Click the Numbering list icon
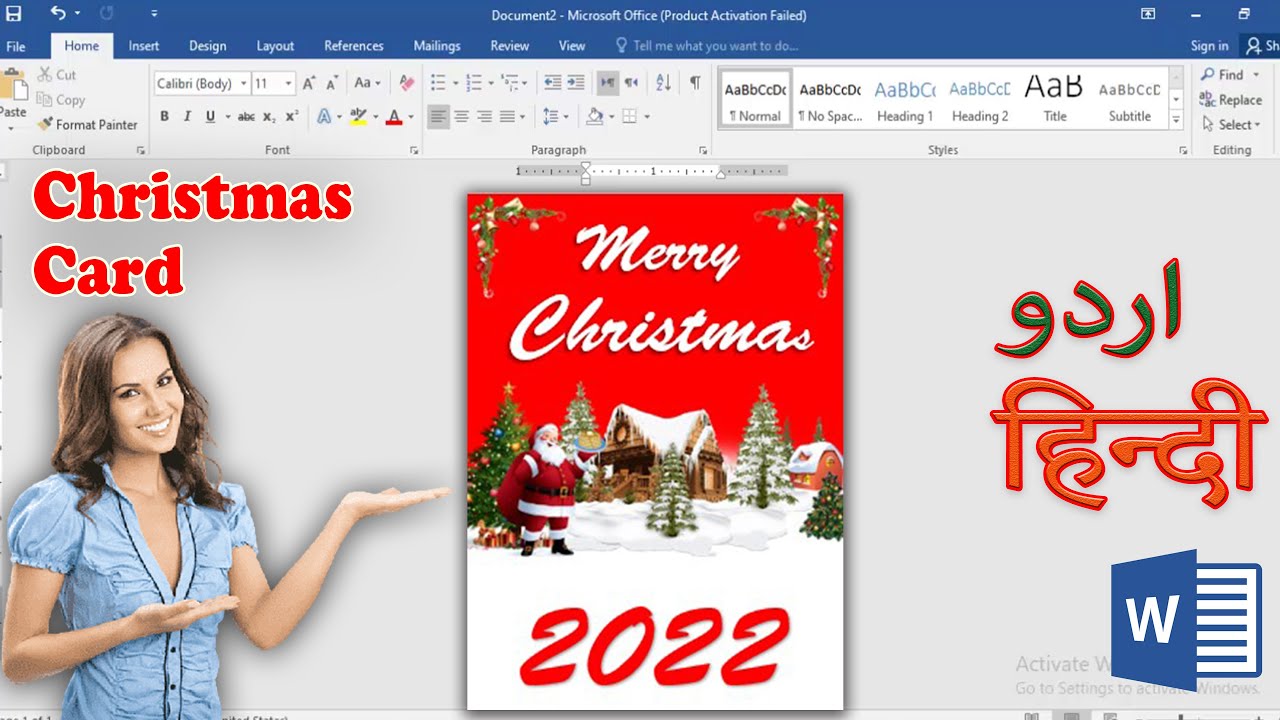The height and width of the screenshot is (720, 1280). (x=474, y=84)
